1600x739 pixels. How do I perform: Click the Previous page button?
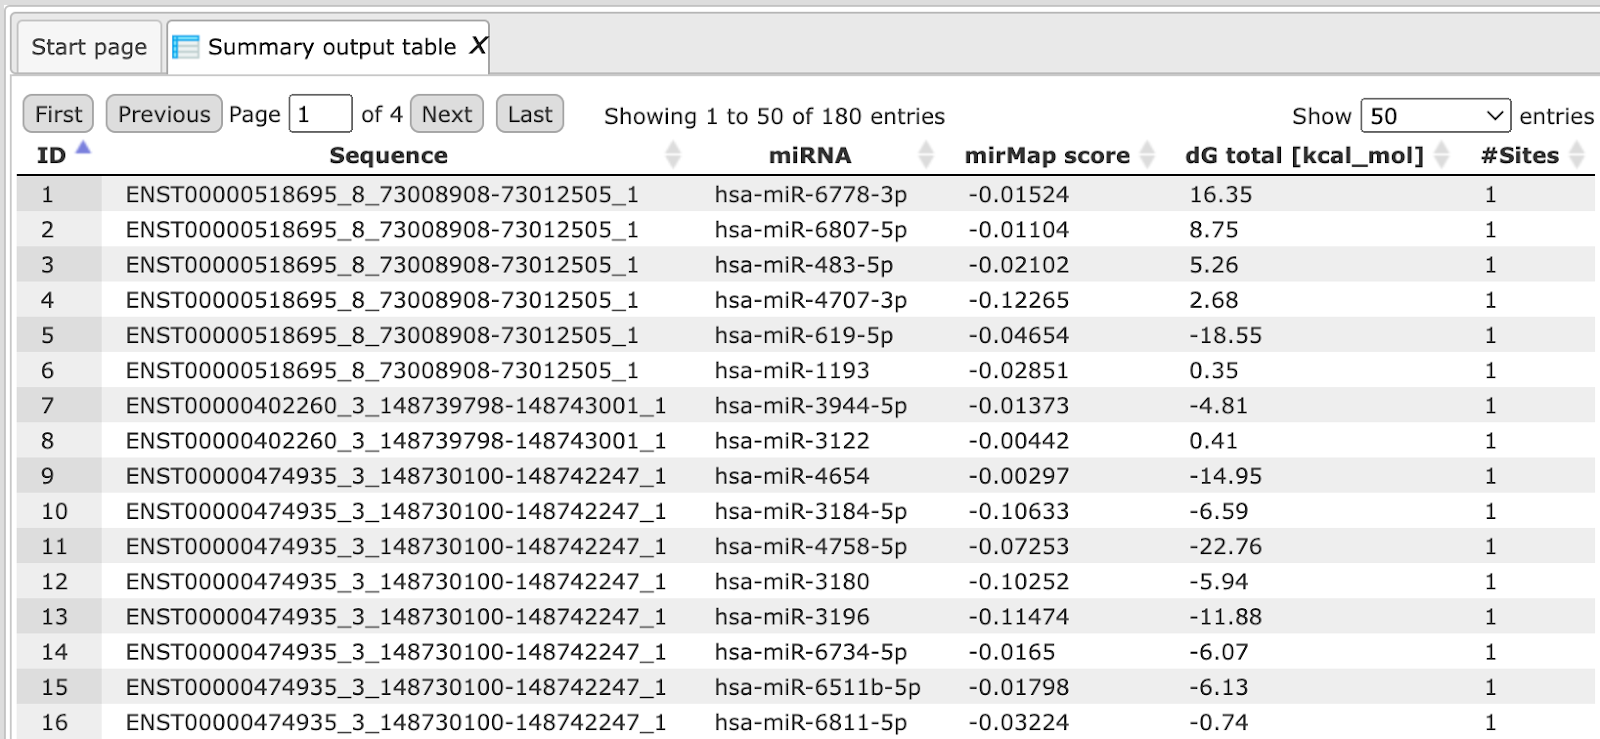pos(164,114)
